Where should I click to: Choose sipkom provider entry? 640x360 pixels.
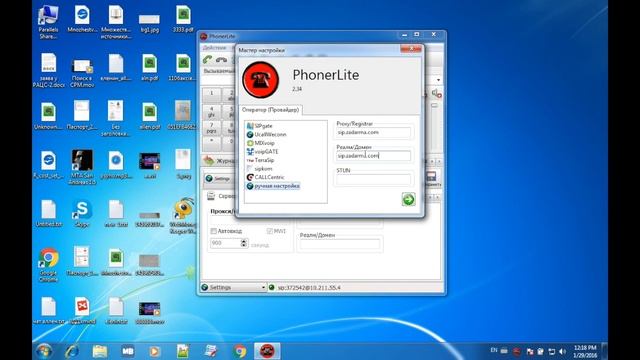click(x=260, y=169)
